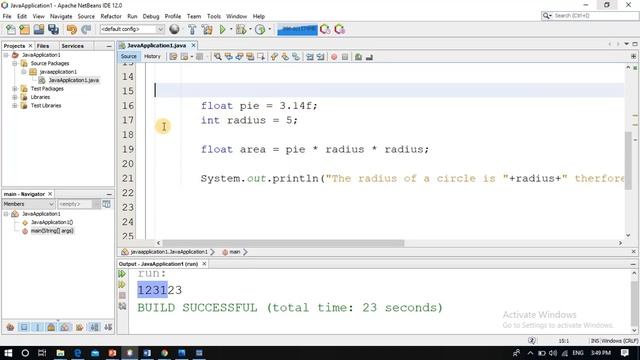Click the Open Project toolbar icon
Screen dimensions: 640x360
pos(39,29)
